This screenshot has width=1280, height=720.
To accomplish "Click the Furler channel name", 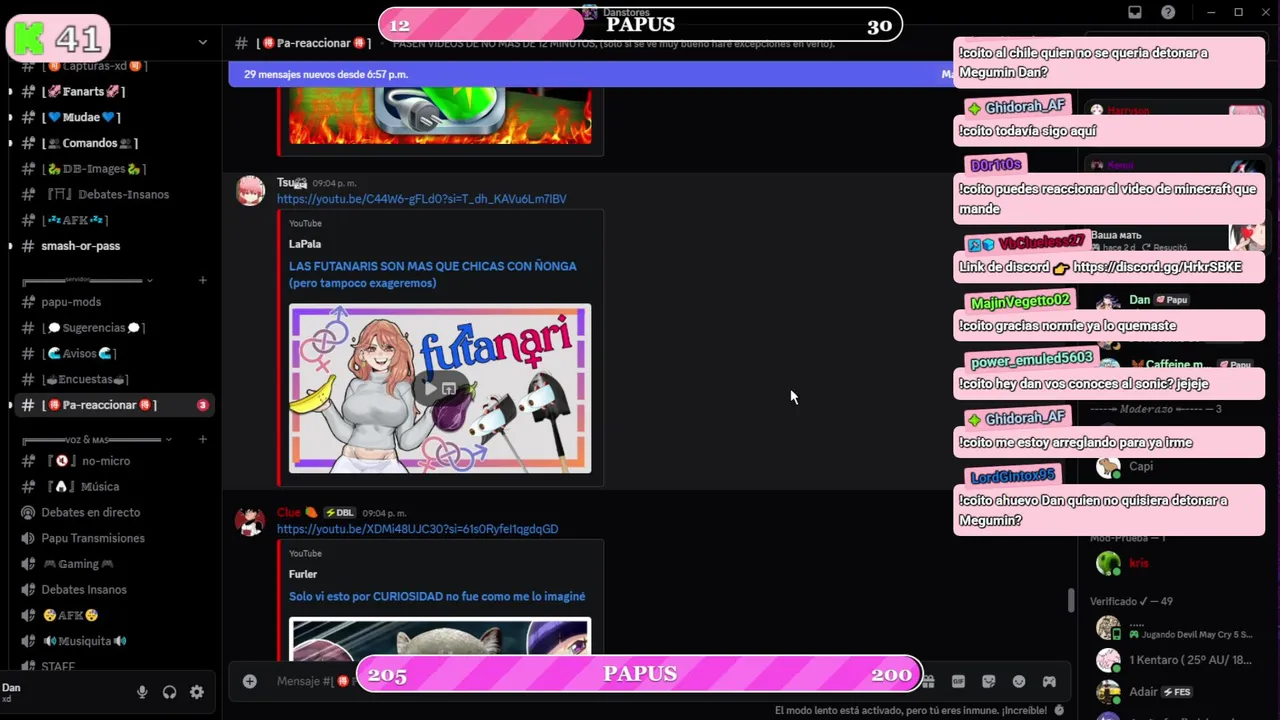I will coord(303,574).
